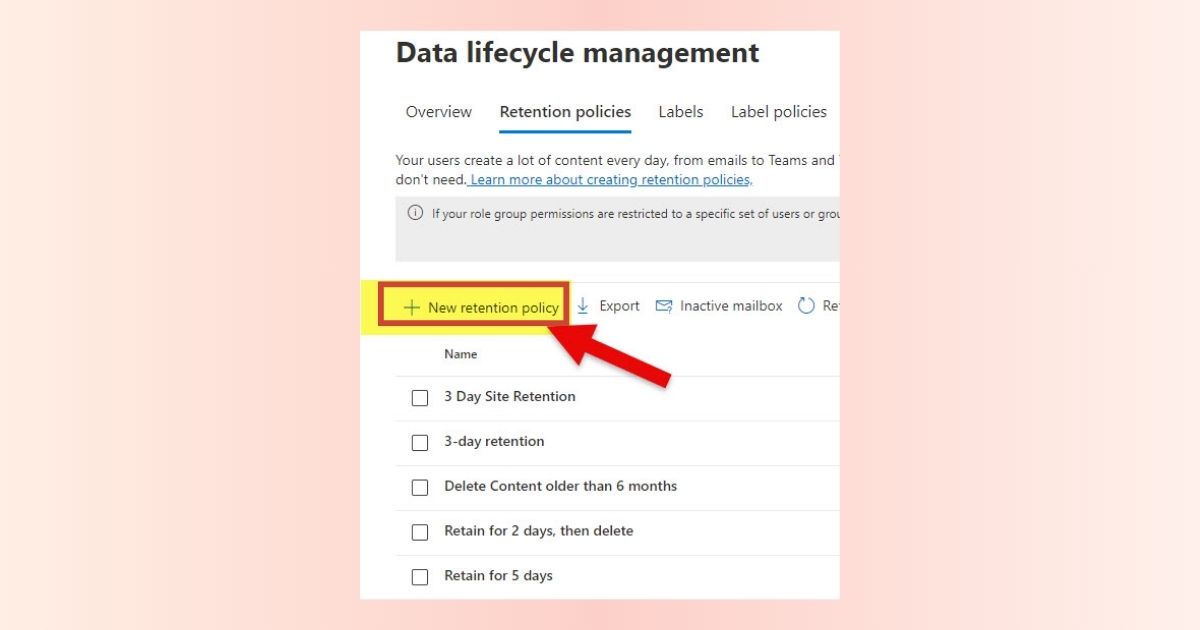This screenshot has height=630, width=1200.
Task: Click the info circle icon in banner
Action: pos(415,213)
